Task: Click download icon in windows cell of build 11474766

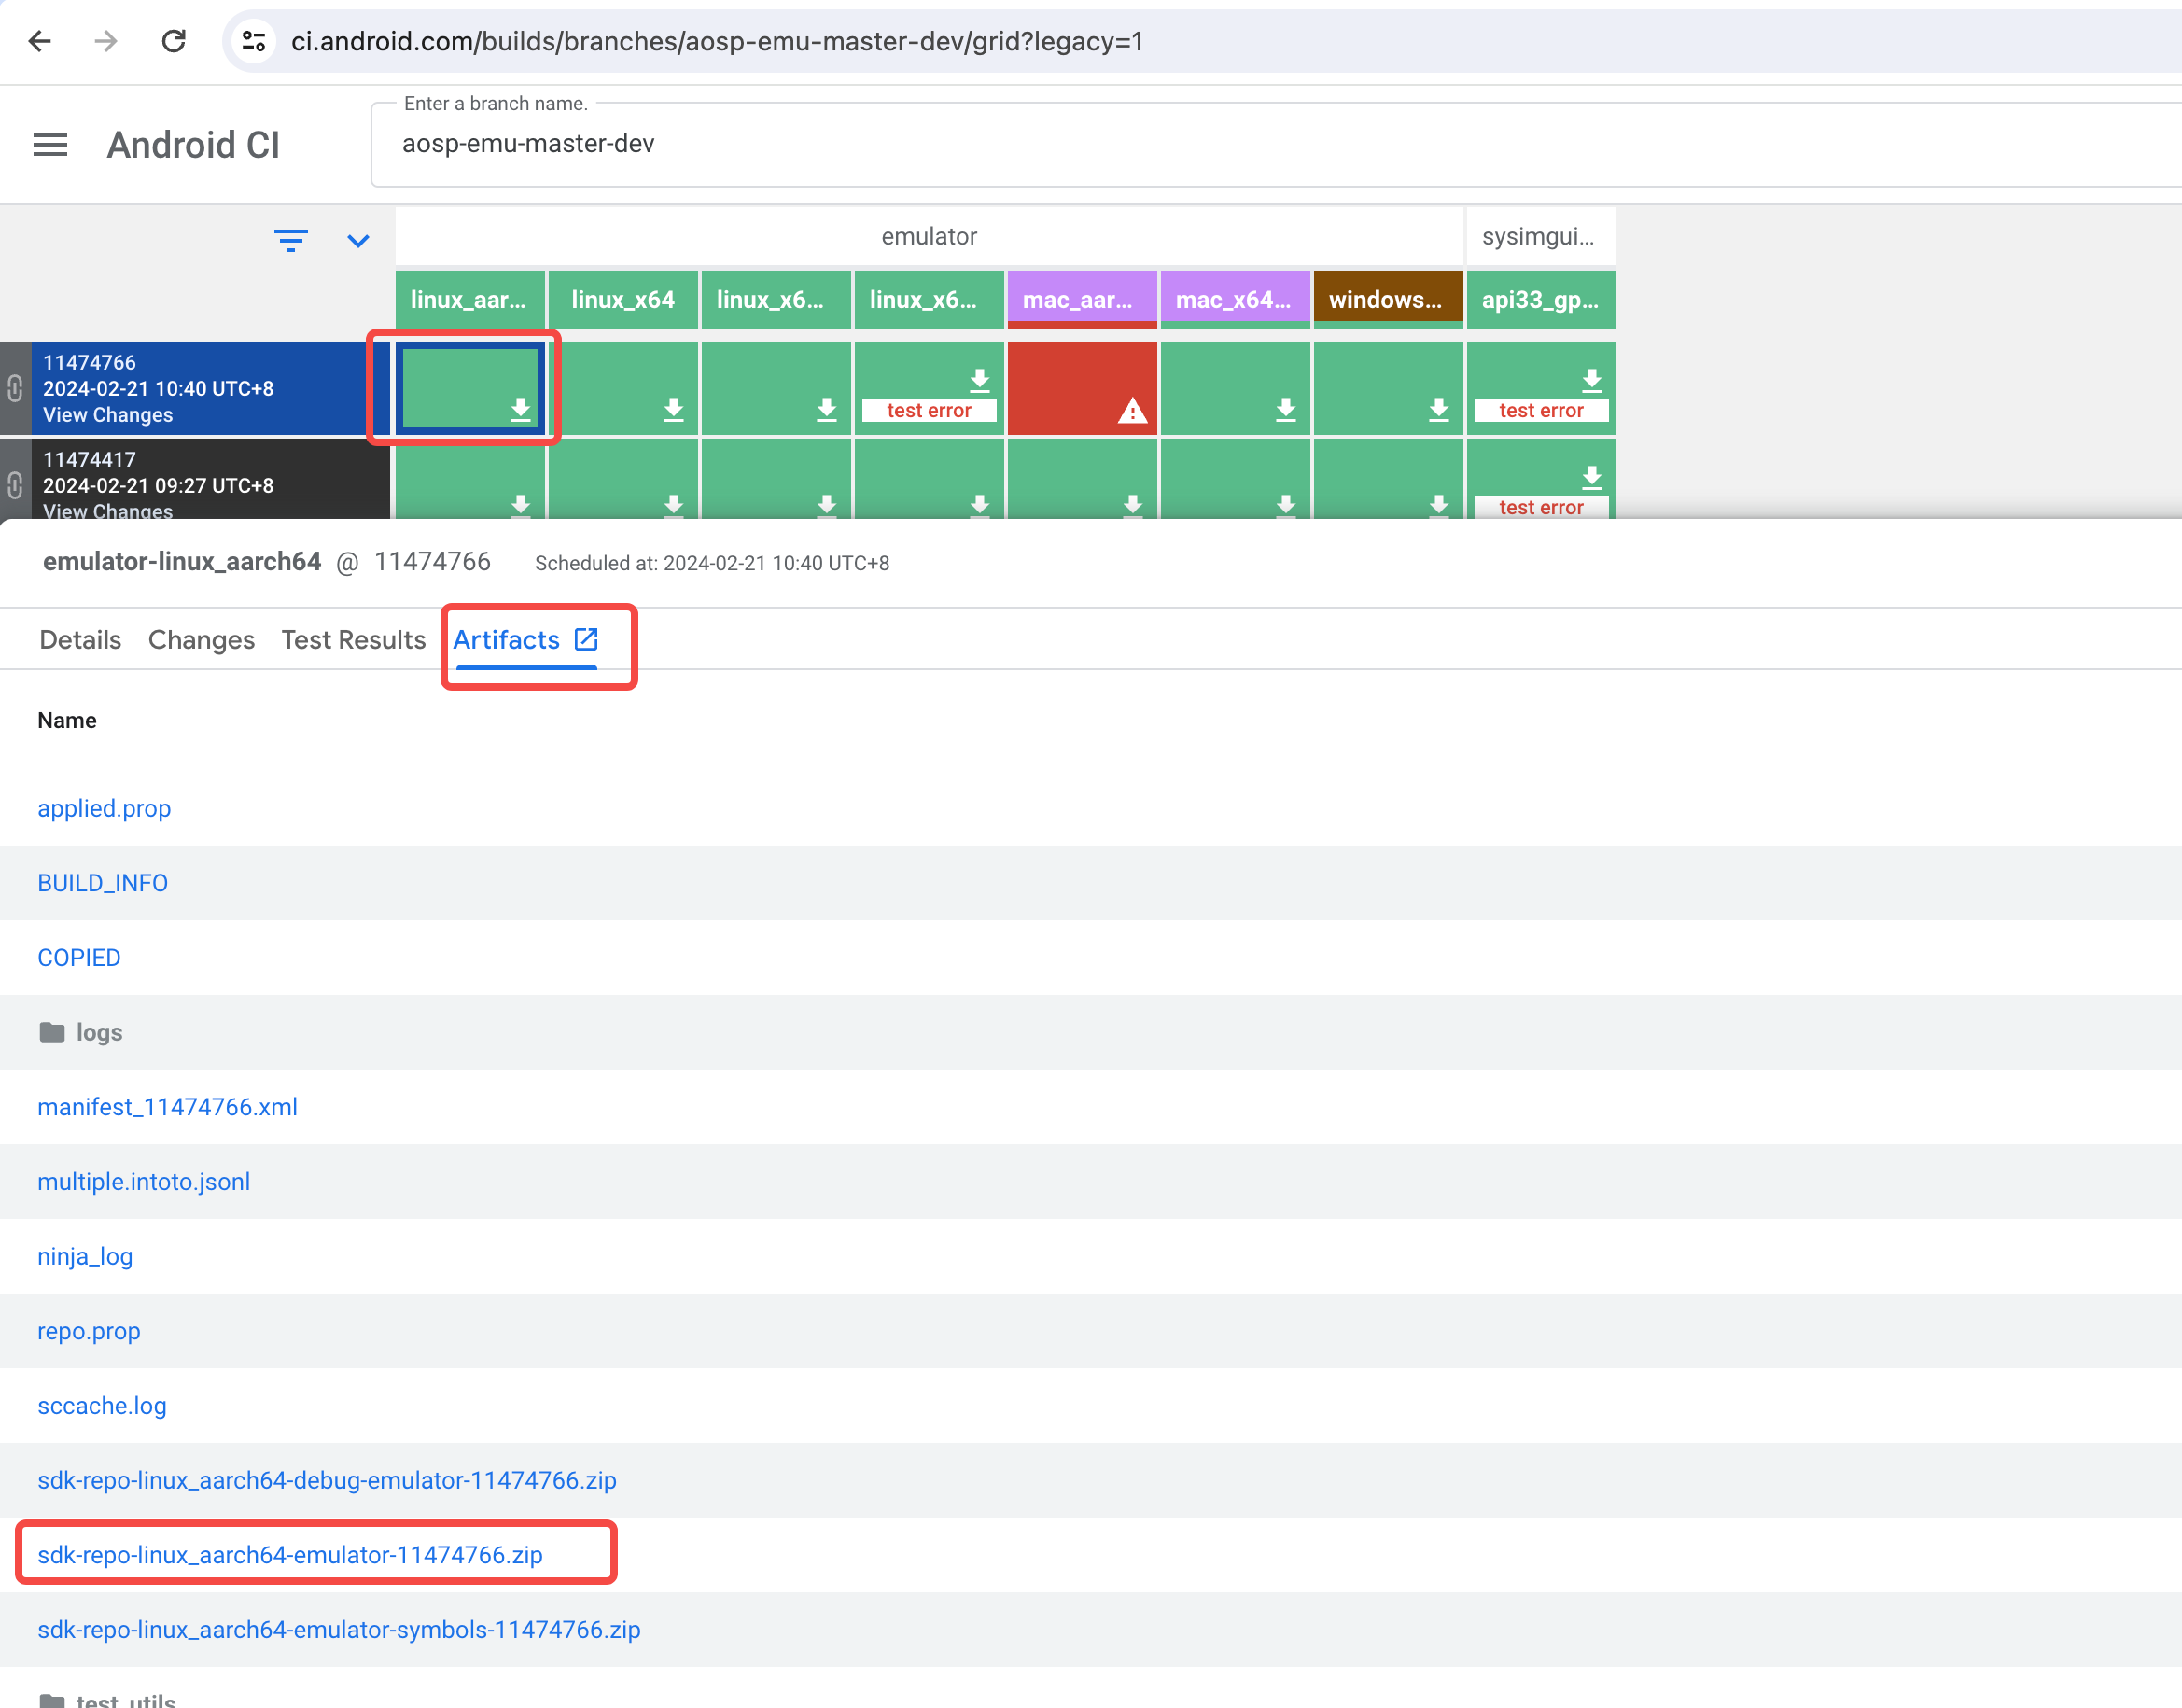Action: [x=1438, y=408]
